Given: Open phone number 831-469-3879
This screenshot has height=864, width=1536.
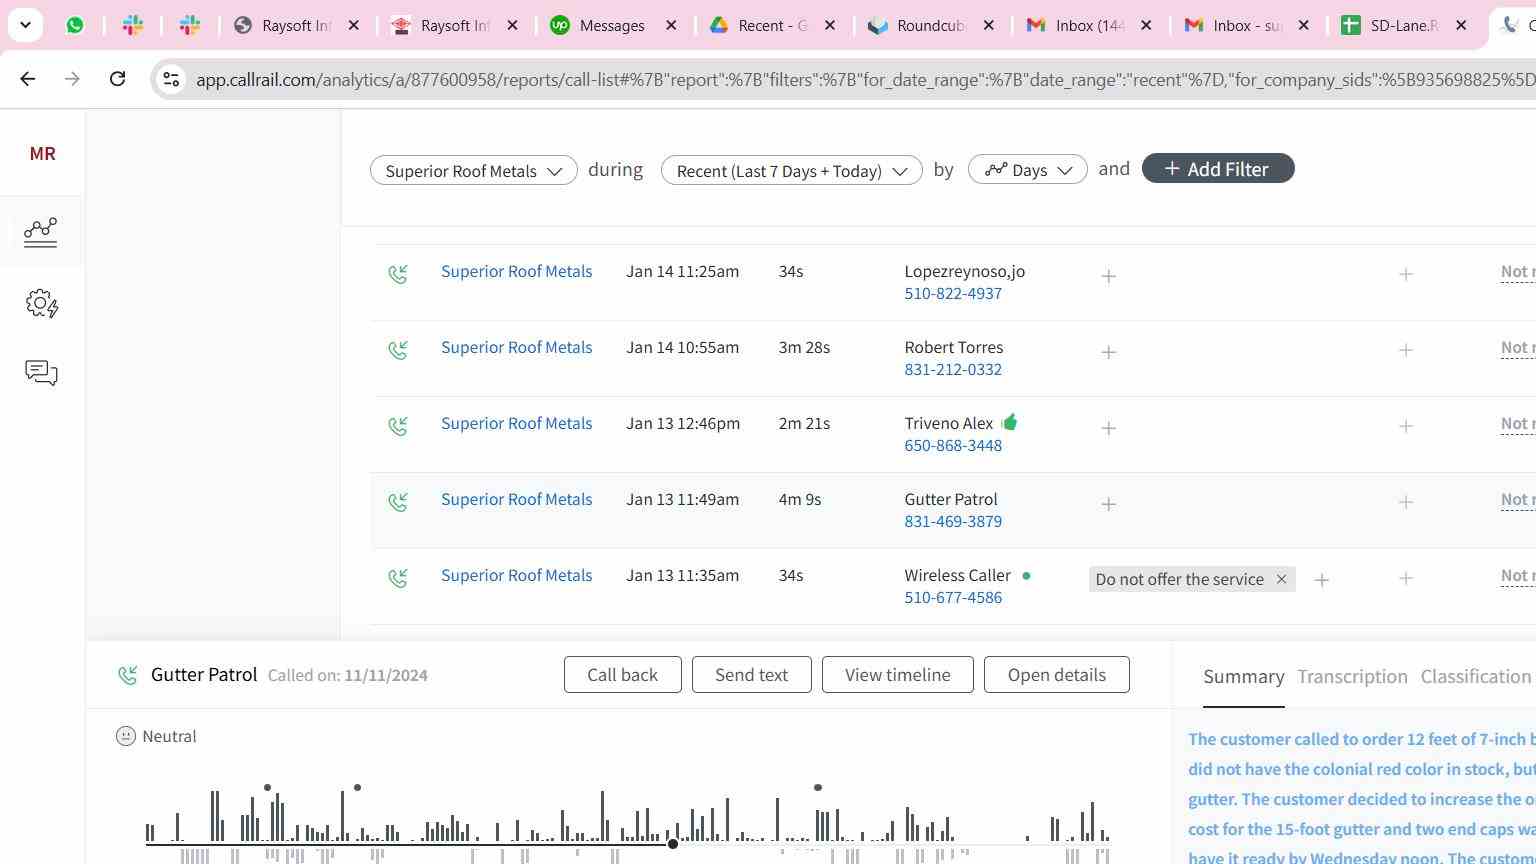Looking at the screenshot, I should (x=953, y=522).
